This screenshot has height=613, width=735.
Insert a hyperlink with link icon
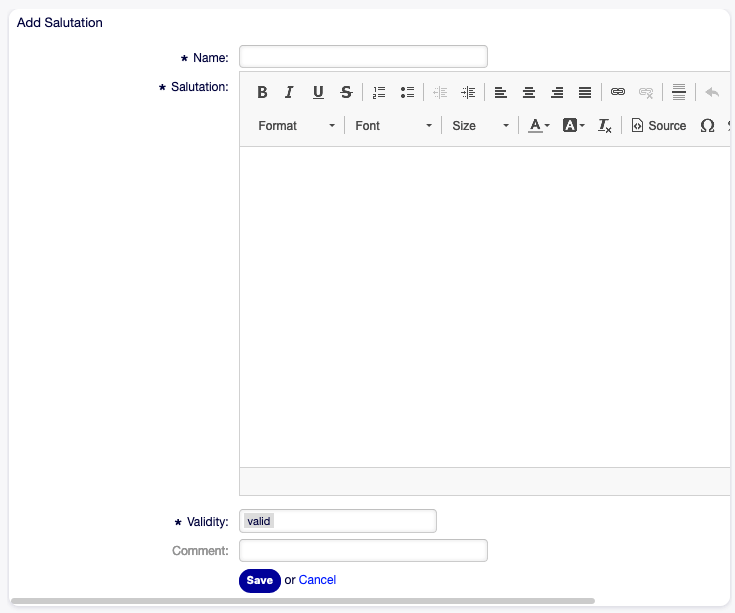(618, 92)
